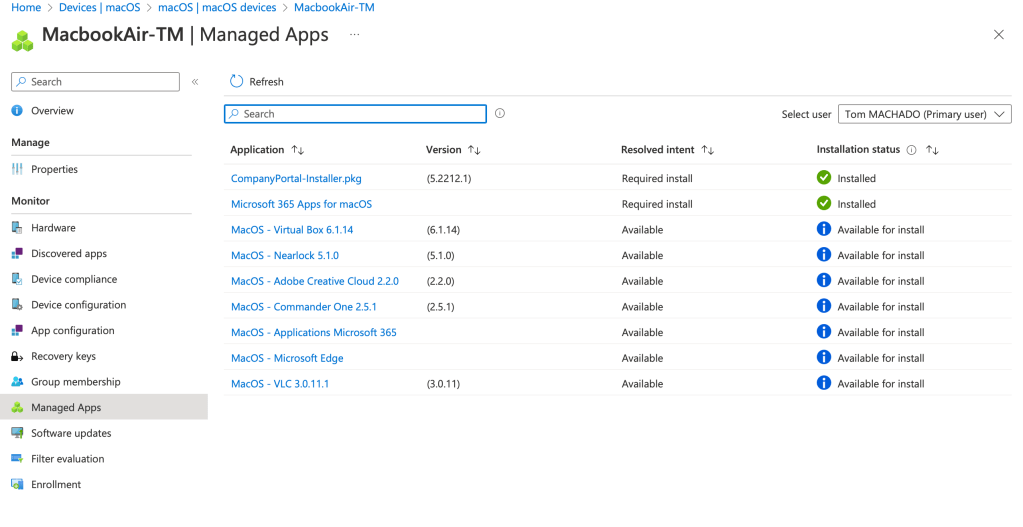Click the Group membership people icon
The height and width of the screenshot is (527, 1023).
click(x=17, y=382)
